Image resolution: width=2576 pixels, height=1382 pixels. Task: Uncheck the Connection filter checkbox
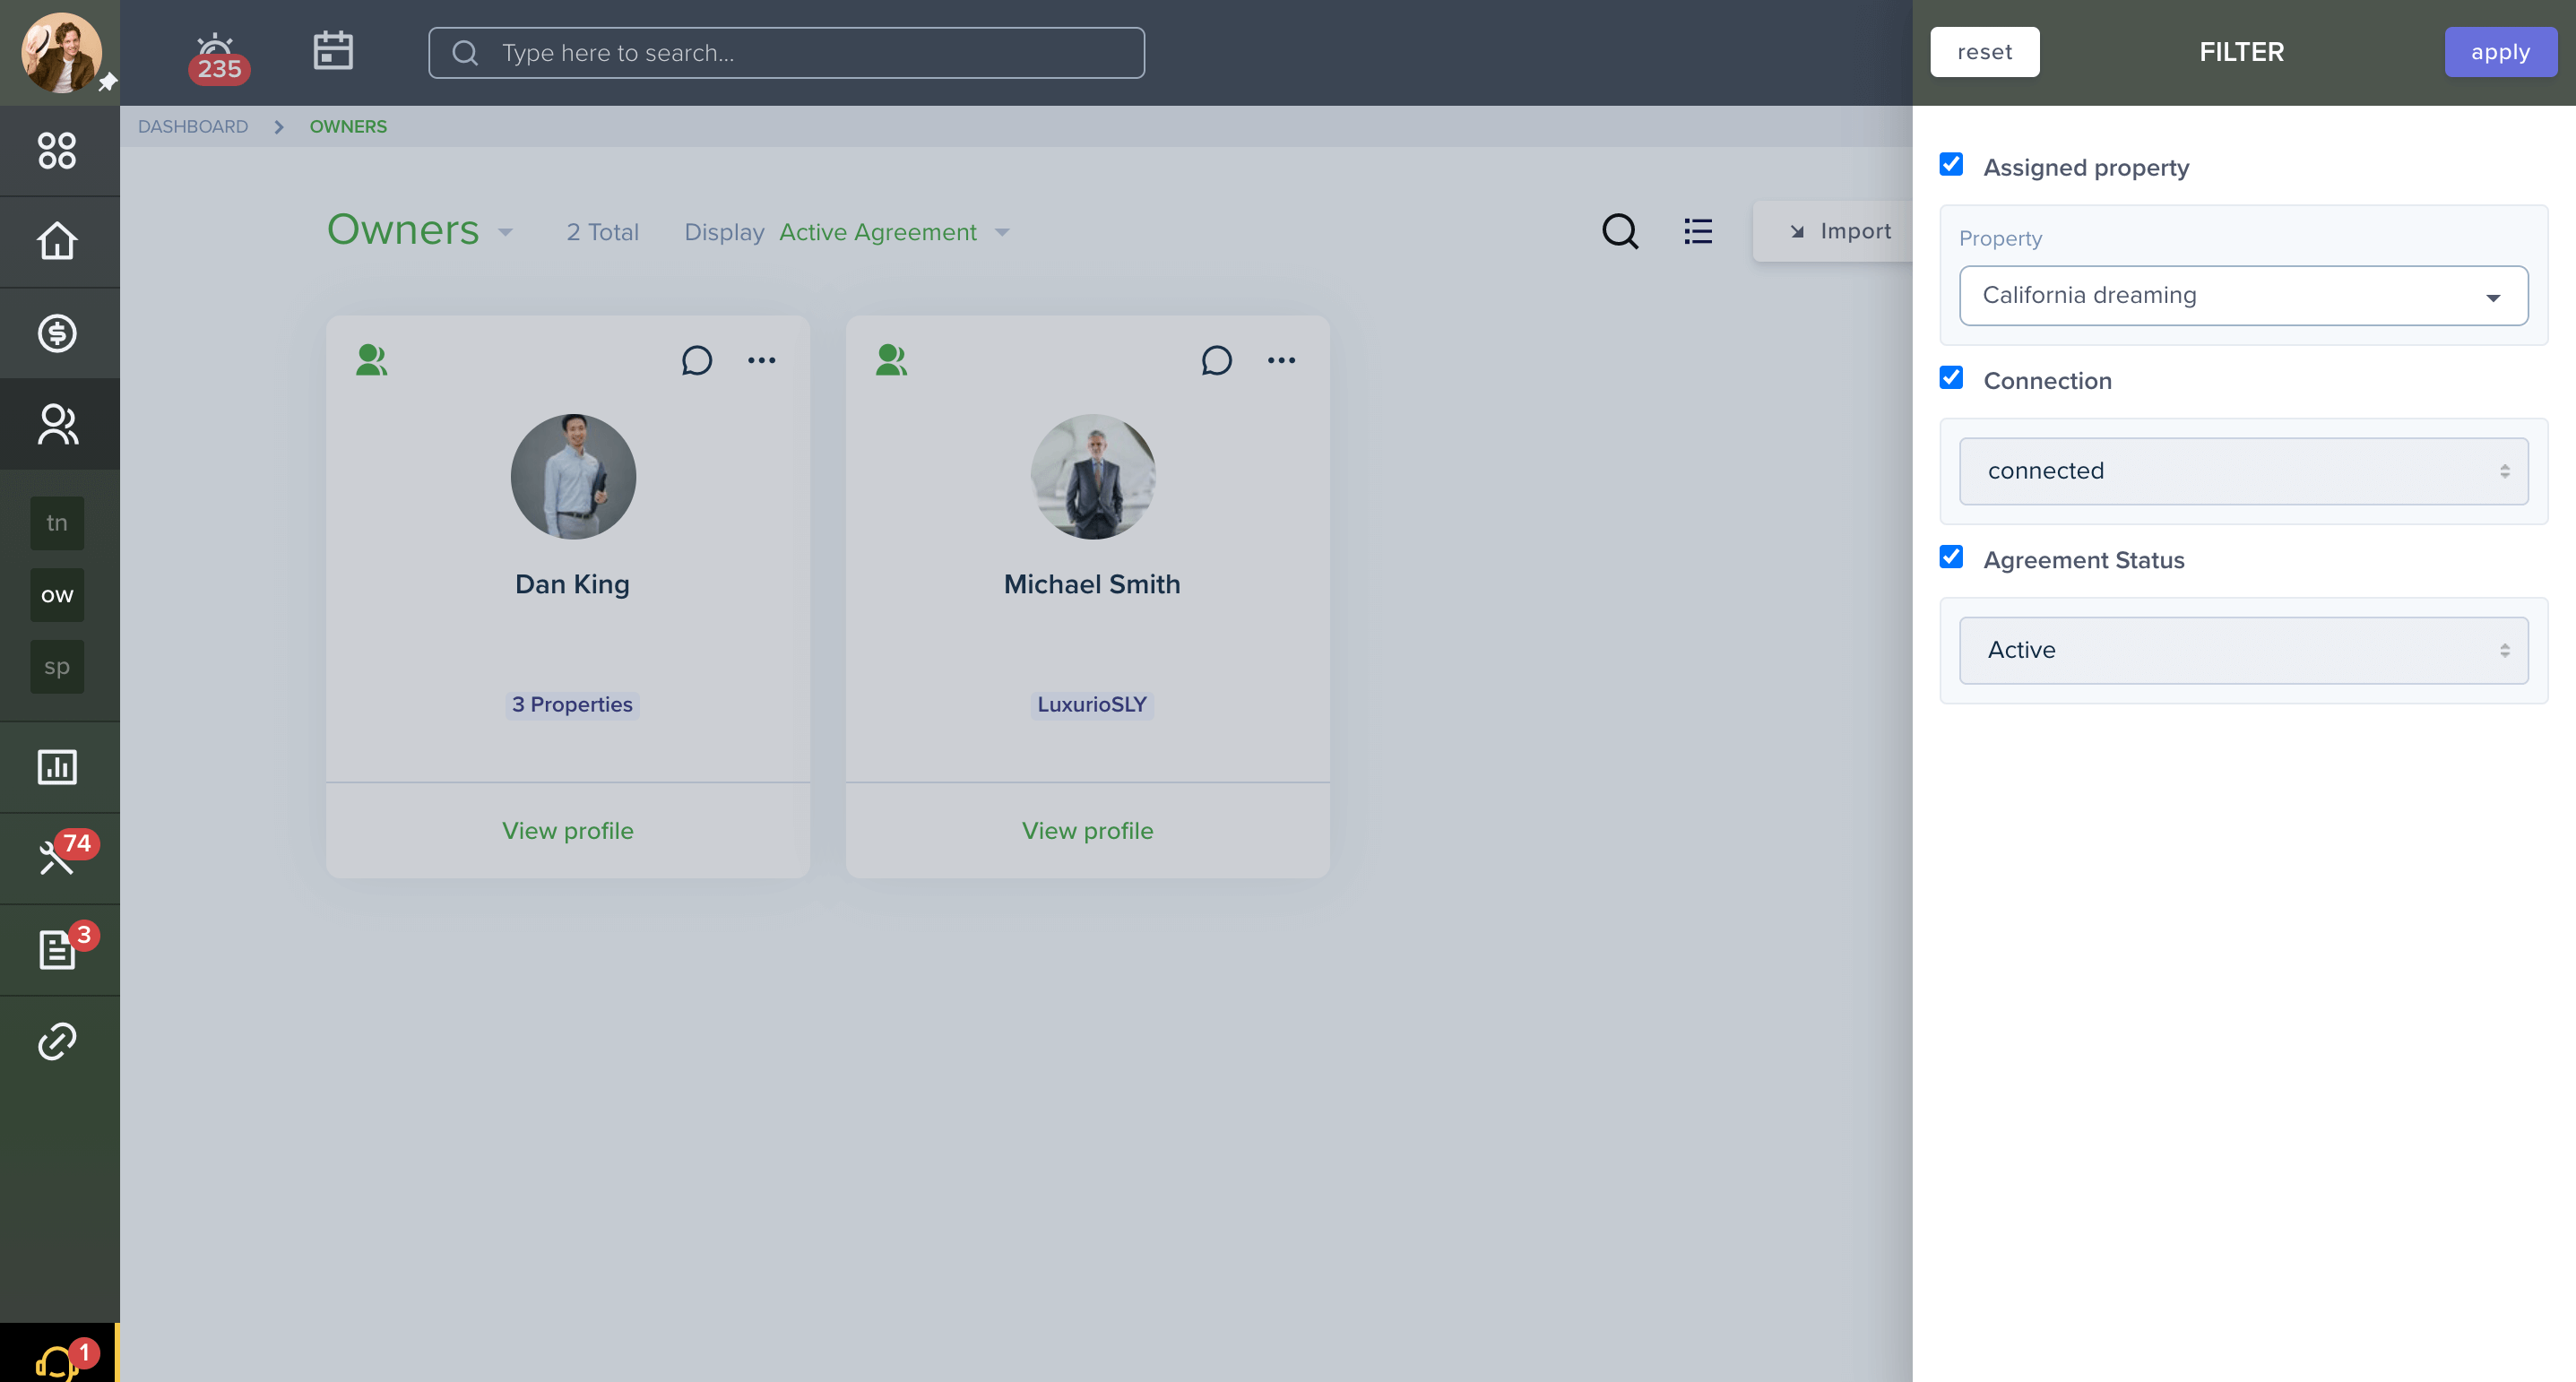click(1951, 377)
